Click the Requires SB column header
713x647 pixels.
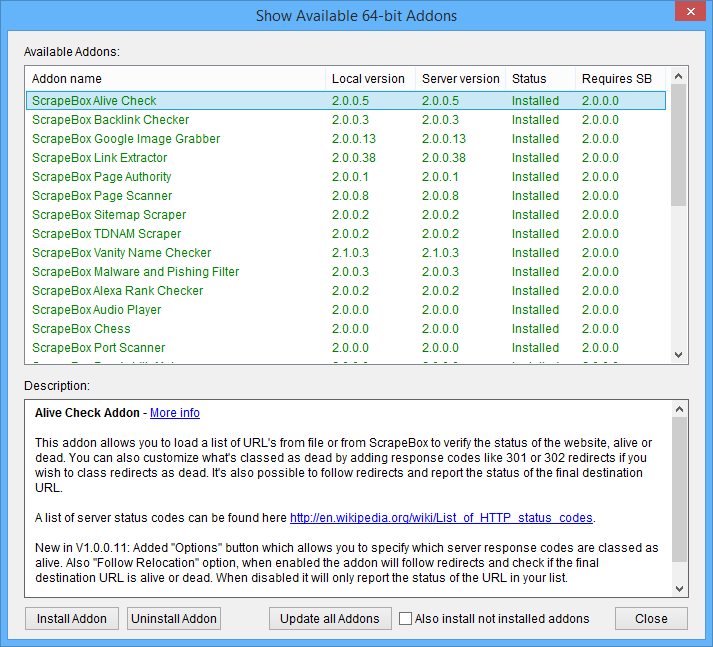[x=616, y=79]
